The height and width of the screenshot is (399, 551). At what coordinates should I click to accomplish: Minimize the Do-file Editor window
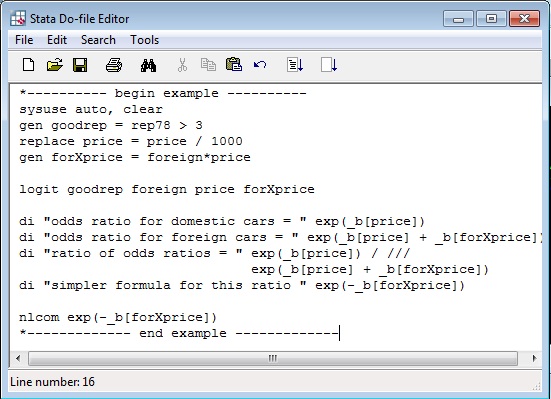tap(458, 19)
